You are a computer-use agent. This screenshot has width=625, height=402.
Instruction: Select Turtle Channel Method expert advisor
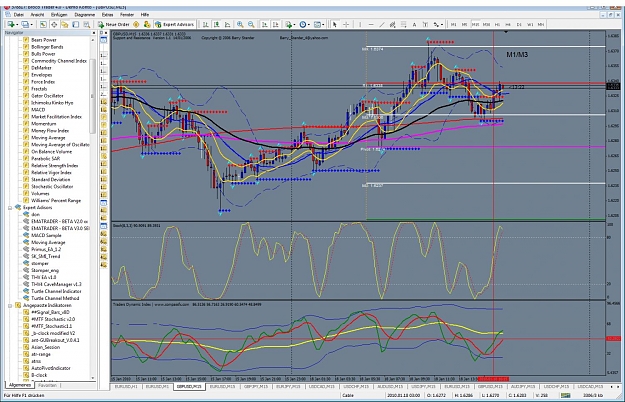coord(55,298)
